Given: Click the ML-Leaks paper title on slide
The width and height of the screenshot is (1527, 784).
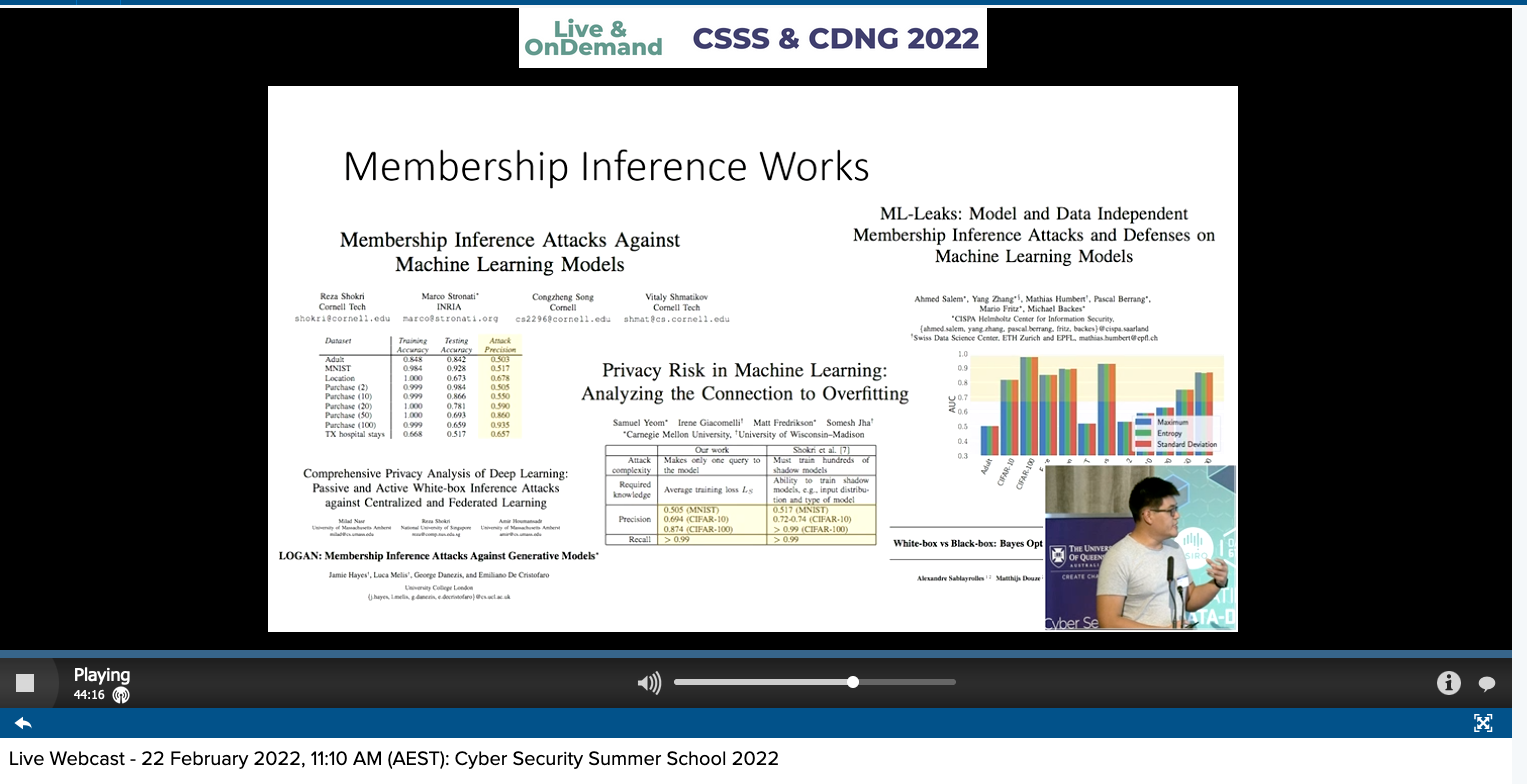Looking at the screenshot, I should point(1033,235).
